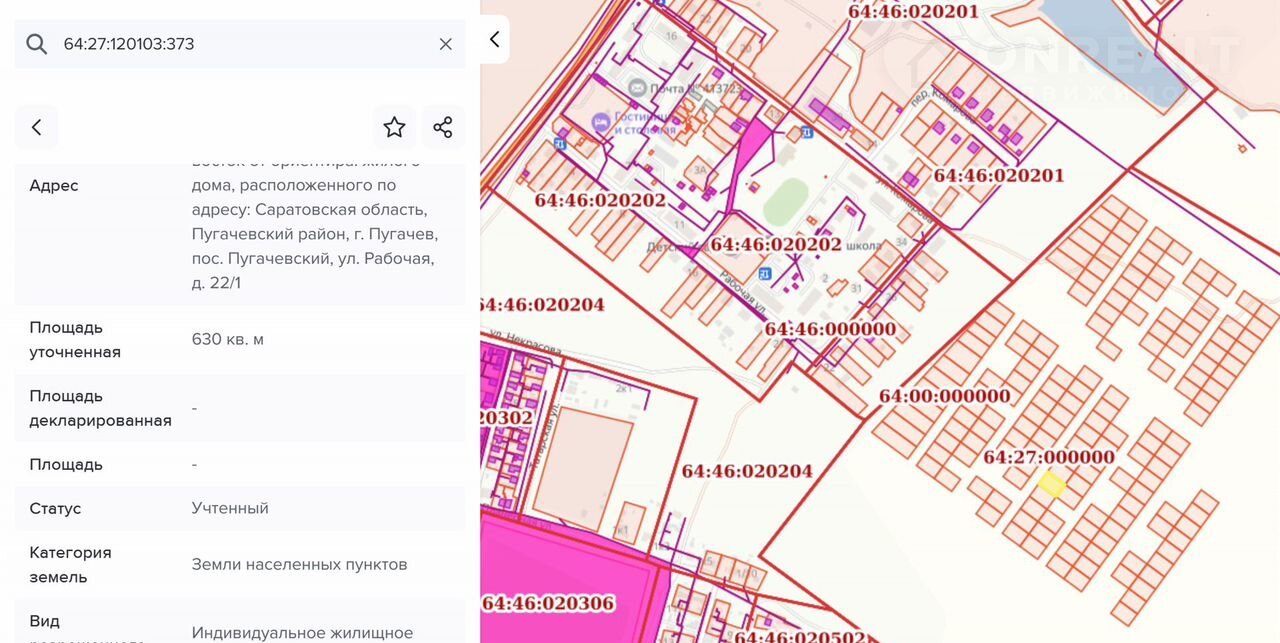Click the bus stop icon on Рабочая ул
Screen dimensions: 1280x643
765,273
